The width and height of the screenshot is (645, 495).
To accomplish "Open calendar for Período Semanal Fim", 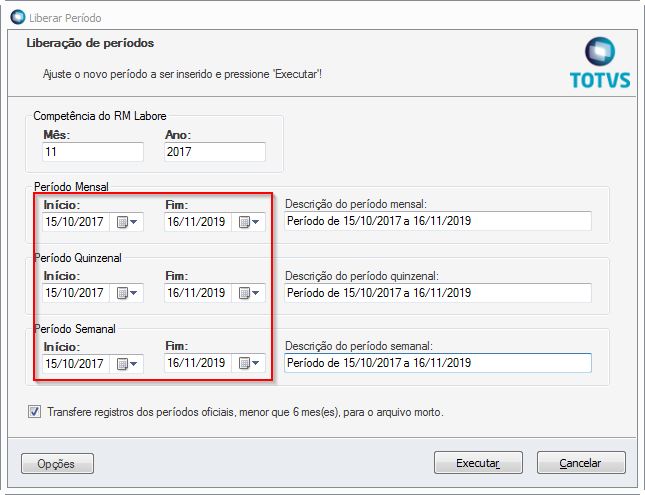I will click(x=248, y=363).
